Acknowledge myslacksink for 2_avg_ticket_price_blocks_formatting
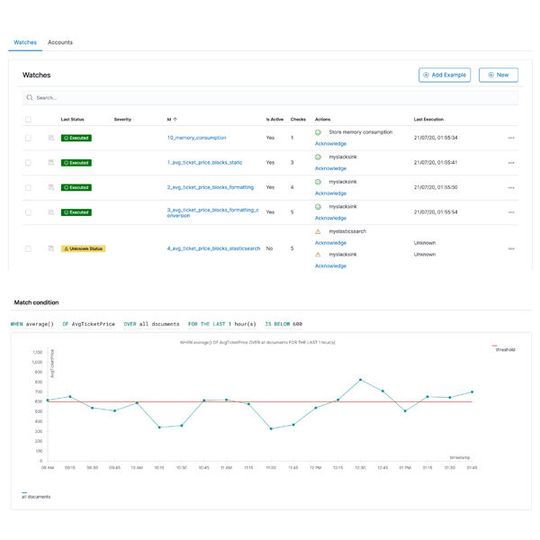Screen dimensions: 540x540 [x=331, y=193]
